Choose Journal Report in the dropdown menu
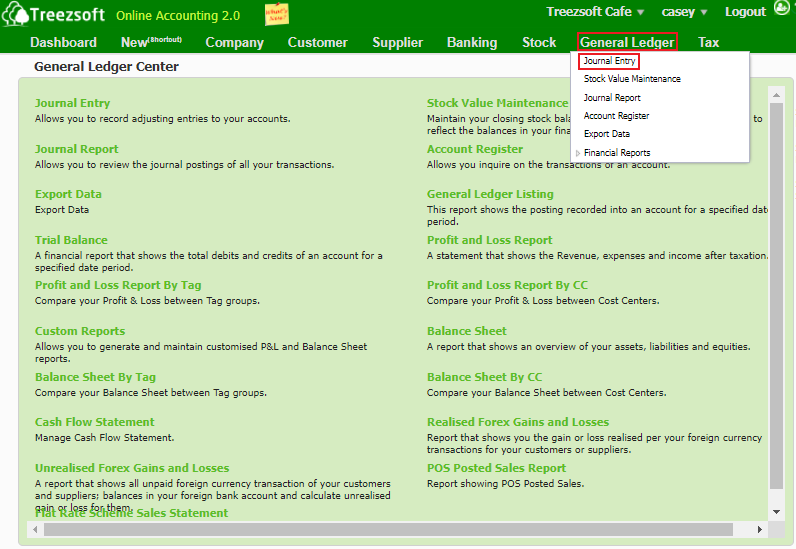 (612, 98)
